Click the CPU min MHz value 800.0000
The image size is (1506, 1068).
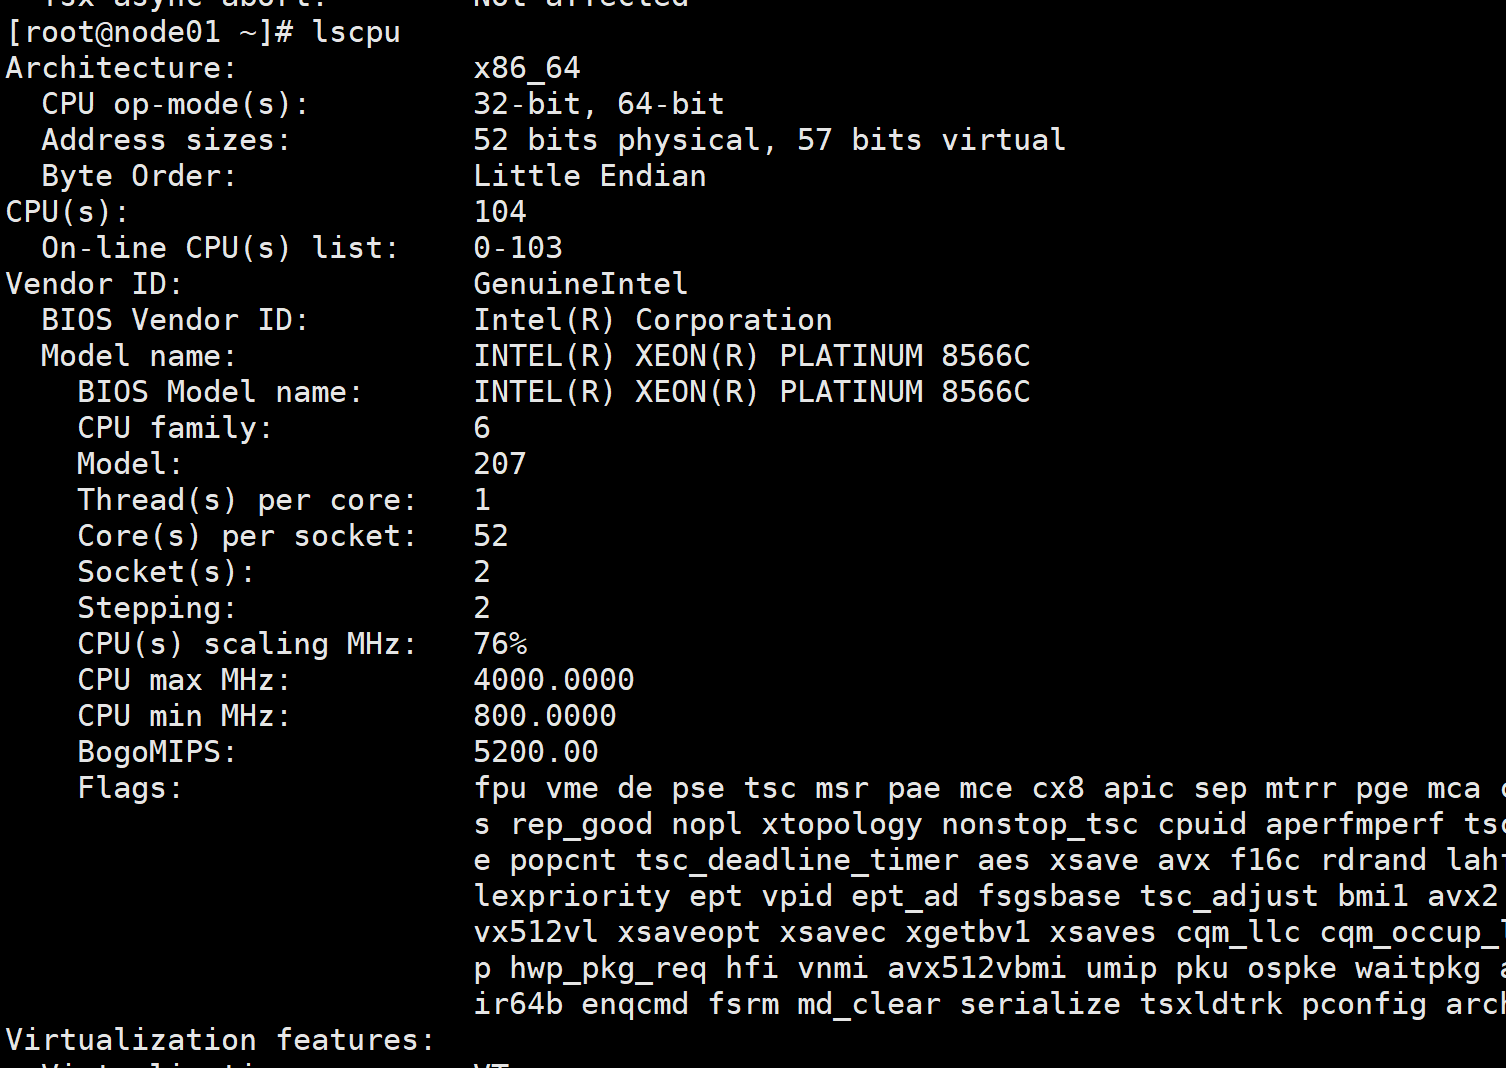(x=544, y=716)
